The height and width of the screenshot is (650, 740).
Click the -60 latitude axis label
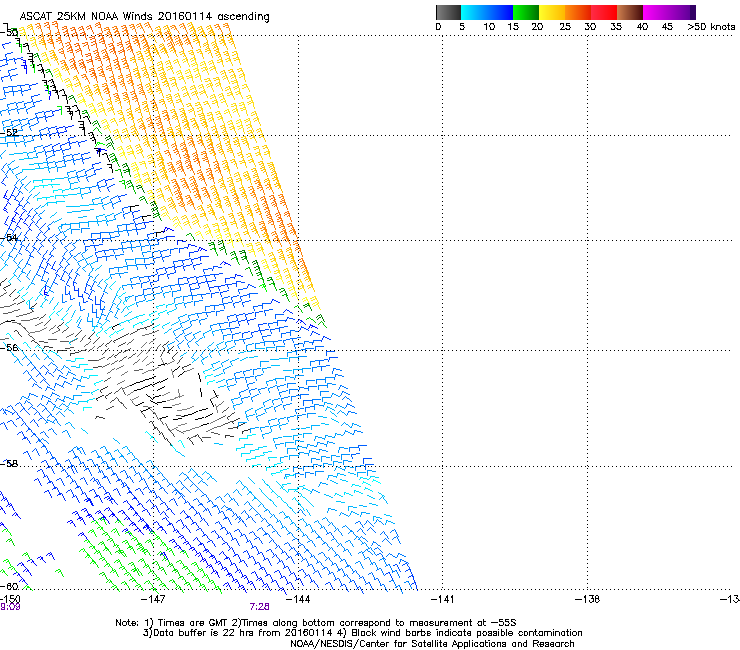pos(9,586)
